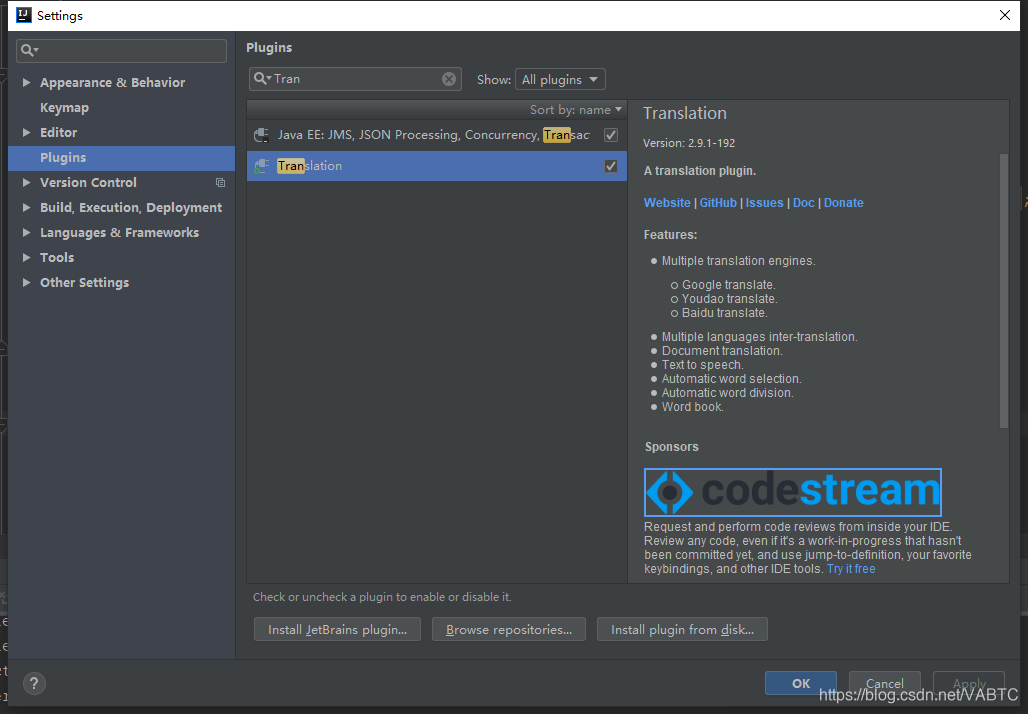Clear the plugin search text with X icon
Screen dimensions: 1028x714
pyautogui.click(x=448, y=79)
